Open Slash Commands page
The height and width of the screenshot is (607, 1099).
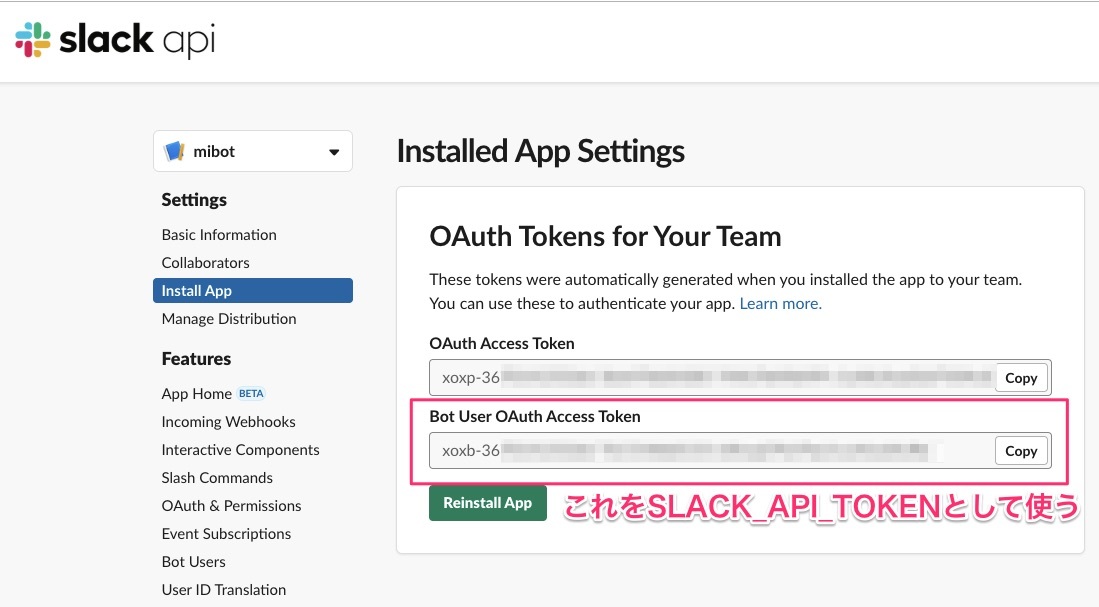(x=217, y=478)
